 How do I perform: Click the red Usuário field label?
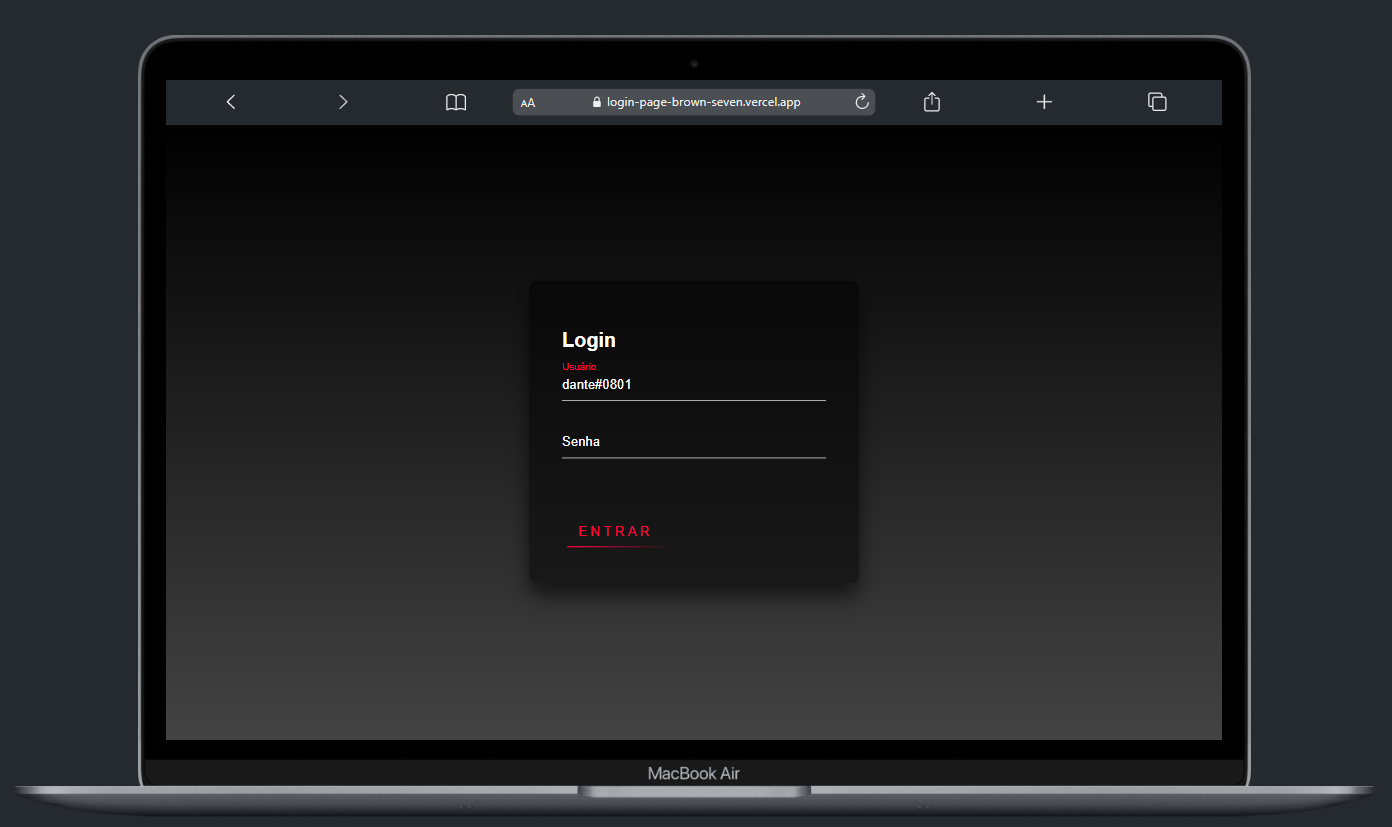pos(579,367)
